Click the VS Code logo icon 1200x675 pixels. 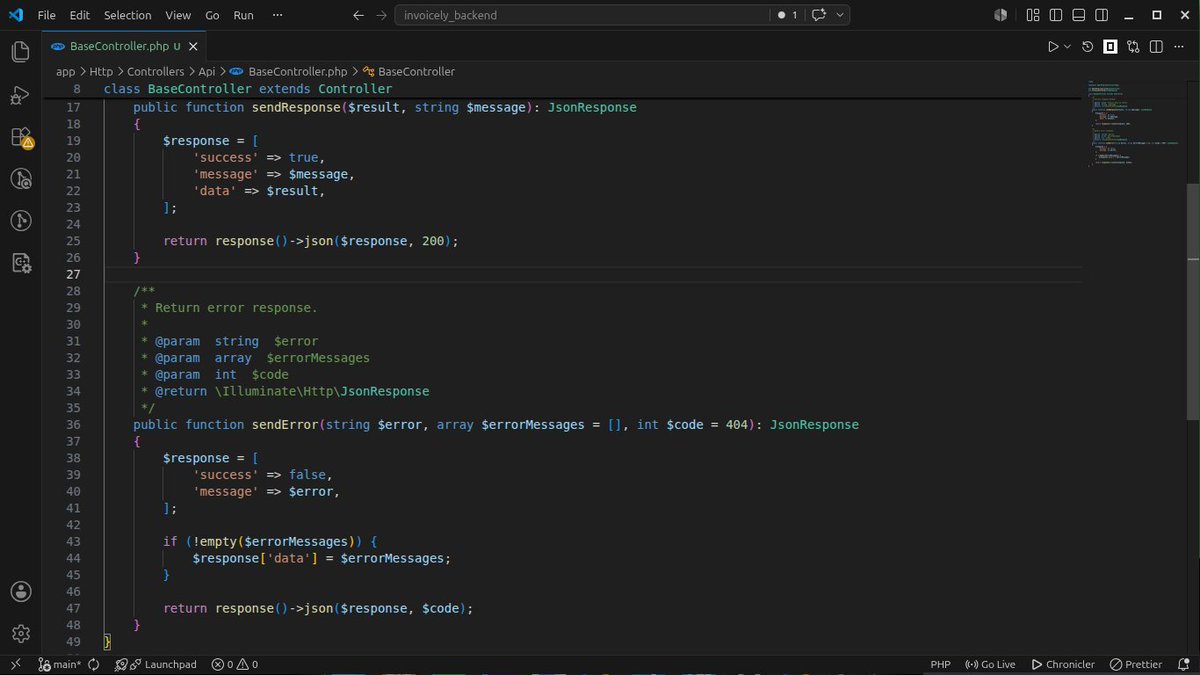coord(15,15)
